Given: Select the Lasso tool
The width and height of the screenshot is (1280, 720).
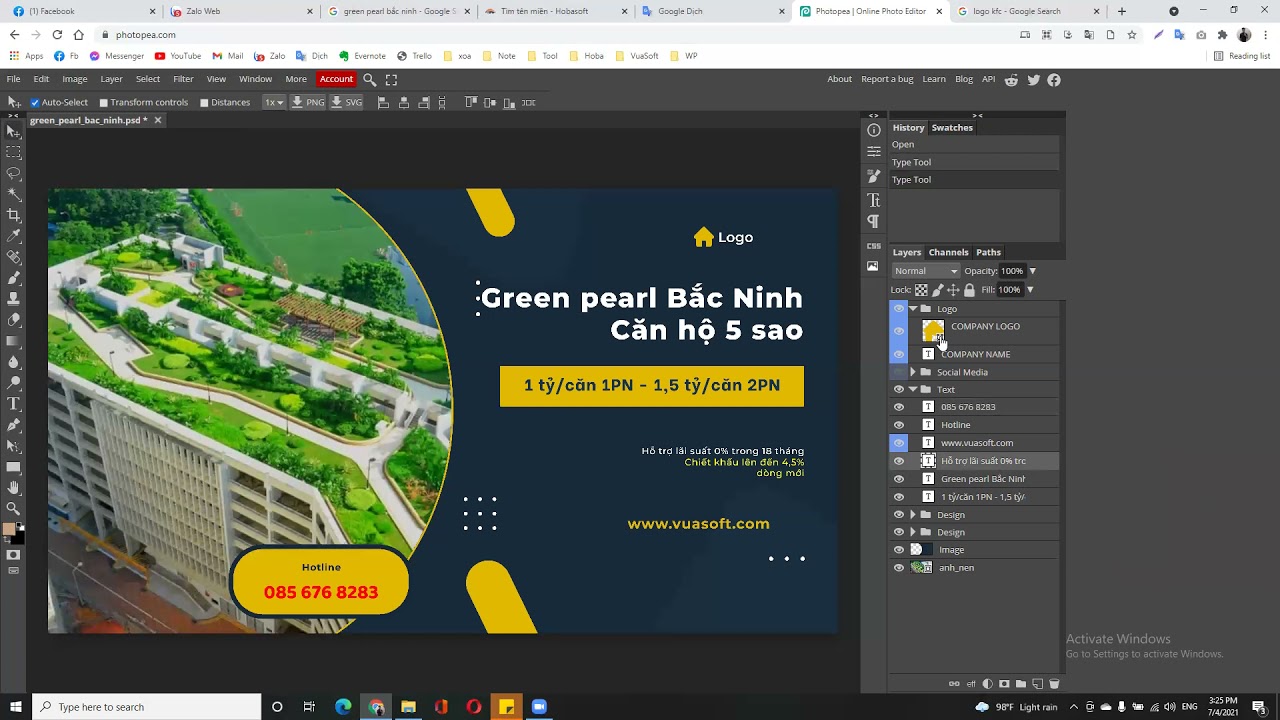Looking at the screenshot, I should 13,173.
